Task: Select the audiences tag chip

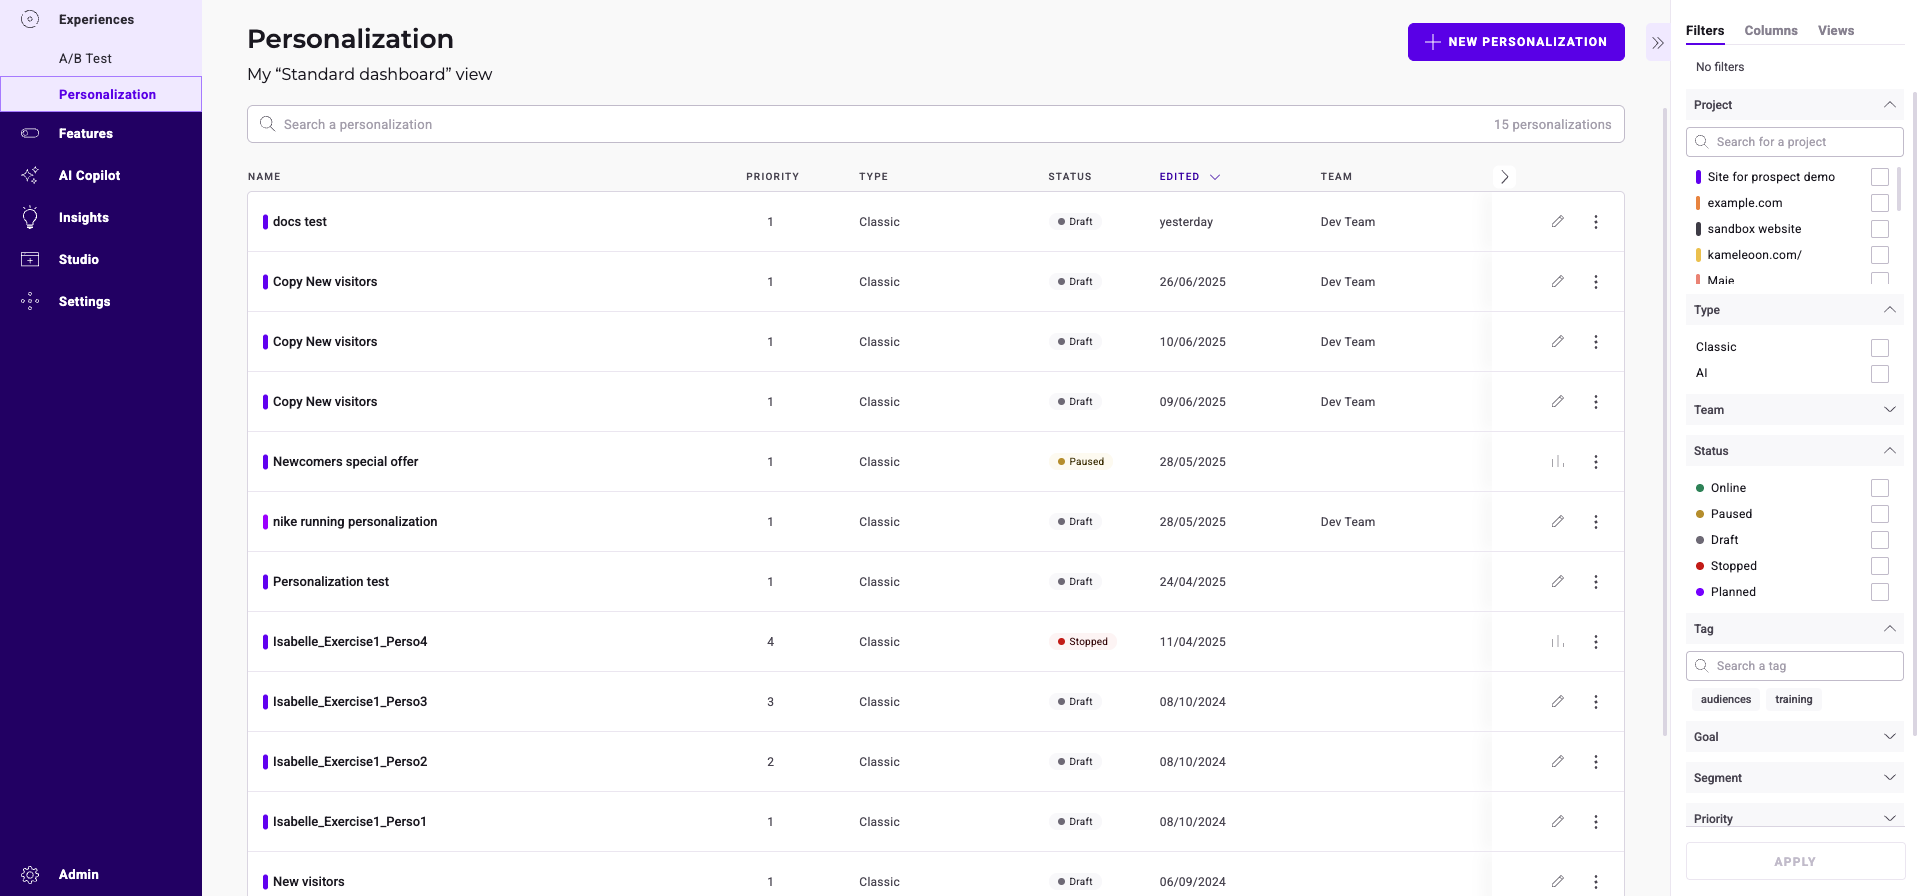Action: point(1725,700)
